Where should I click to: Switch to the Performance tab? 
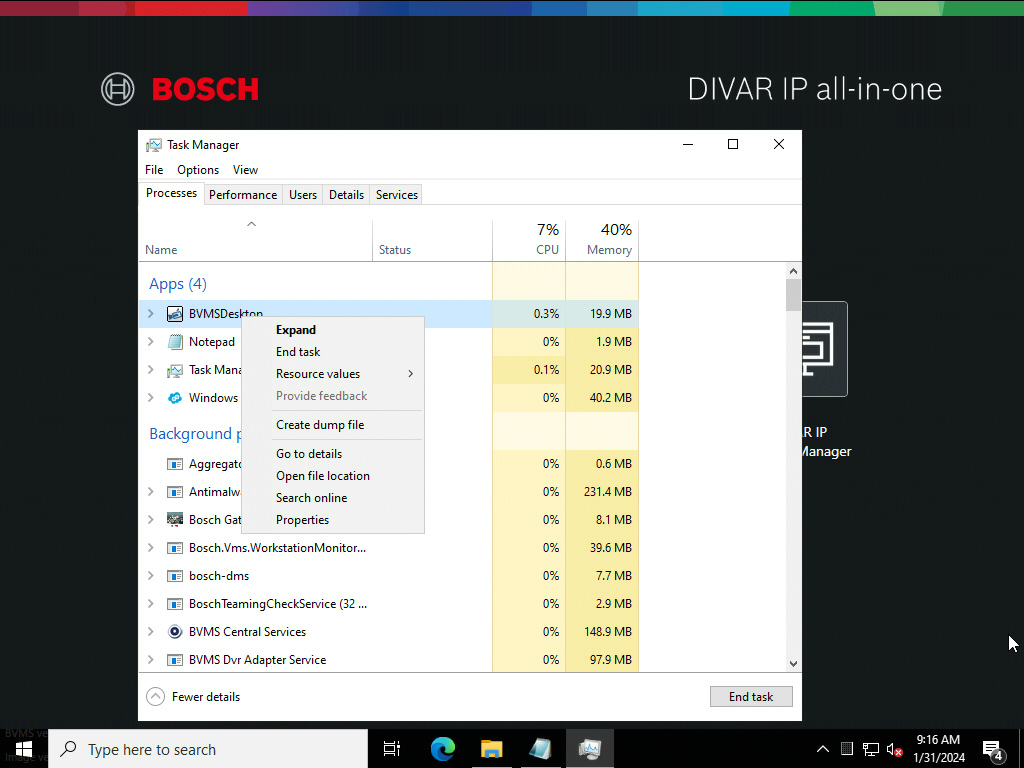(243, 195)
